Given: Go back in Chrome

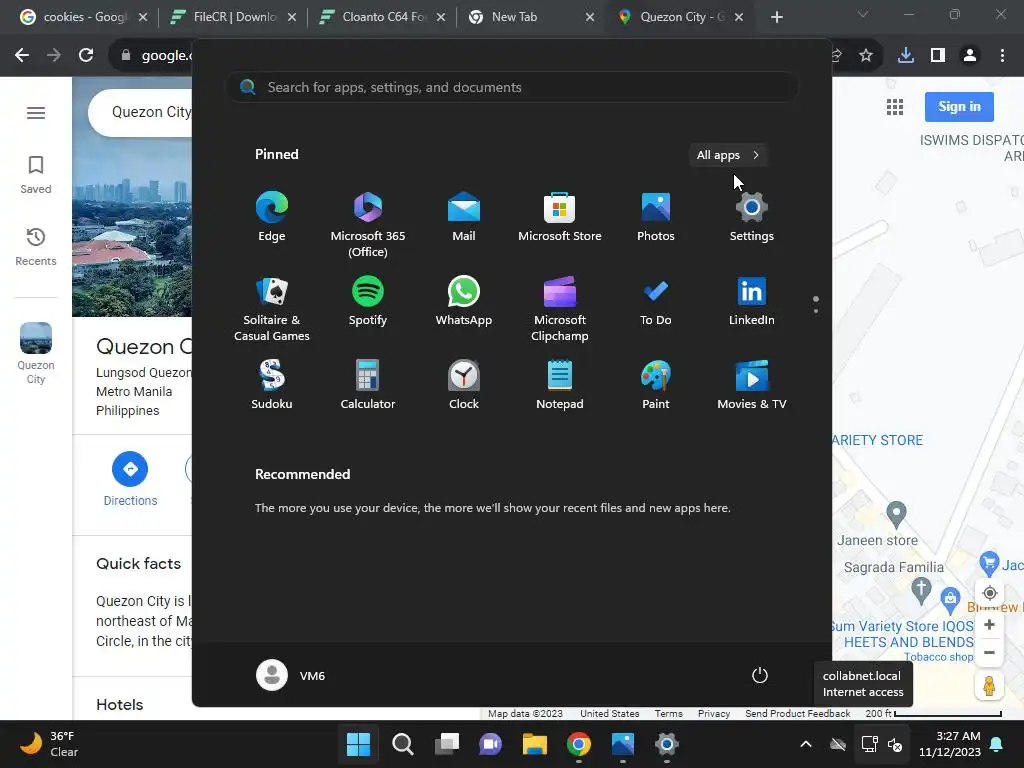Looking at the screenshot, I should pyautogui.click(x=22, y=56).
